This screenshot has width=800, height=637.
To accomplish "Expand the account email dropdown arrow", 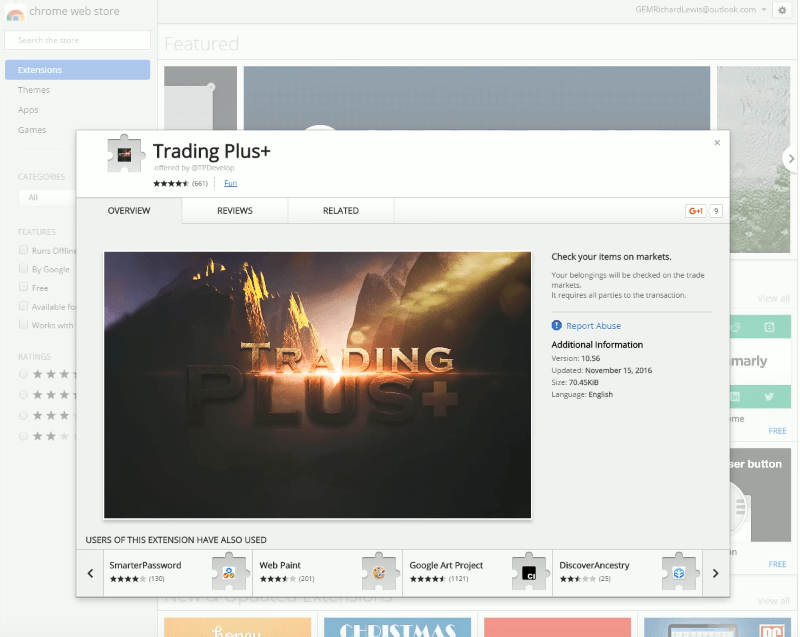I will [x=764, y=10].
